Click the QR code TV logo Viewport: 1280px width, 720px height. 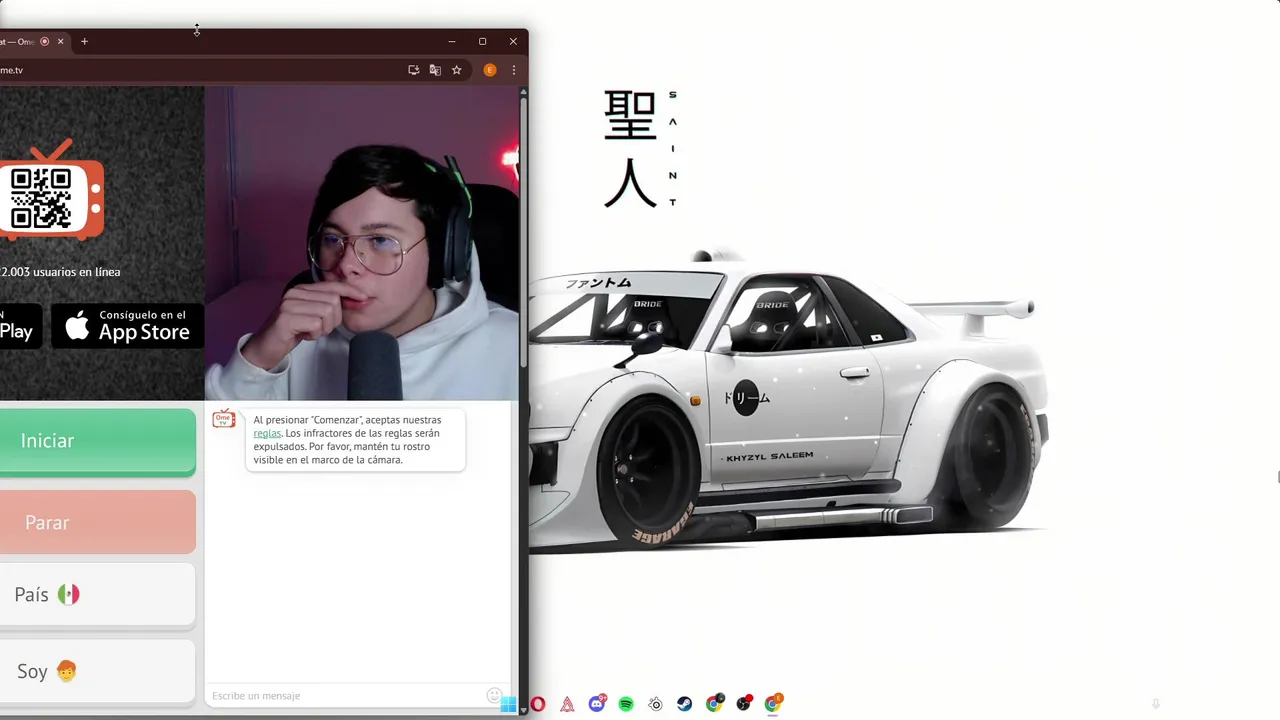click(x=50, y=190)
